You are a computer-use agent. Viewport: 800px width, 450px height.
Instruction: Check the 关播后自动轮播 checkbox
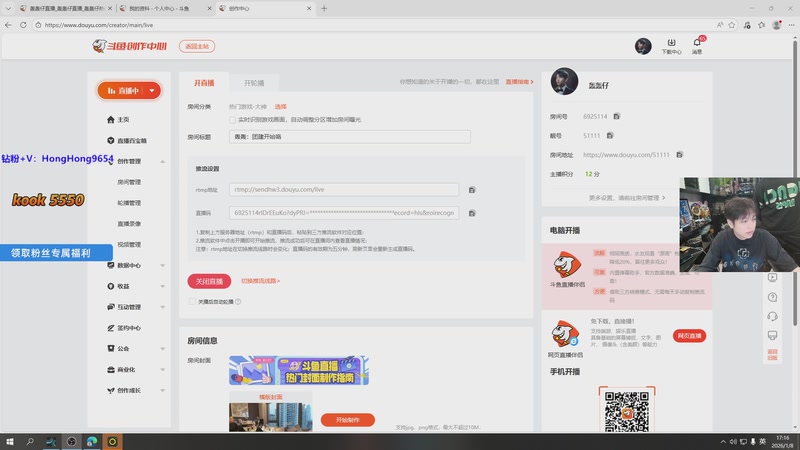(192, 301)
